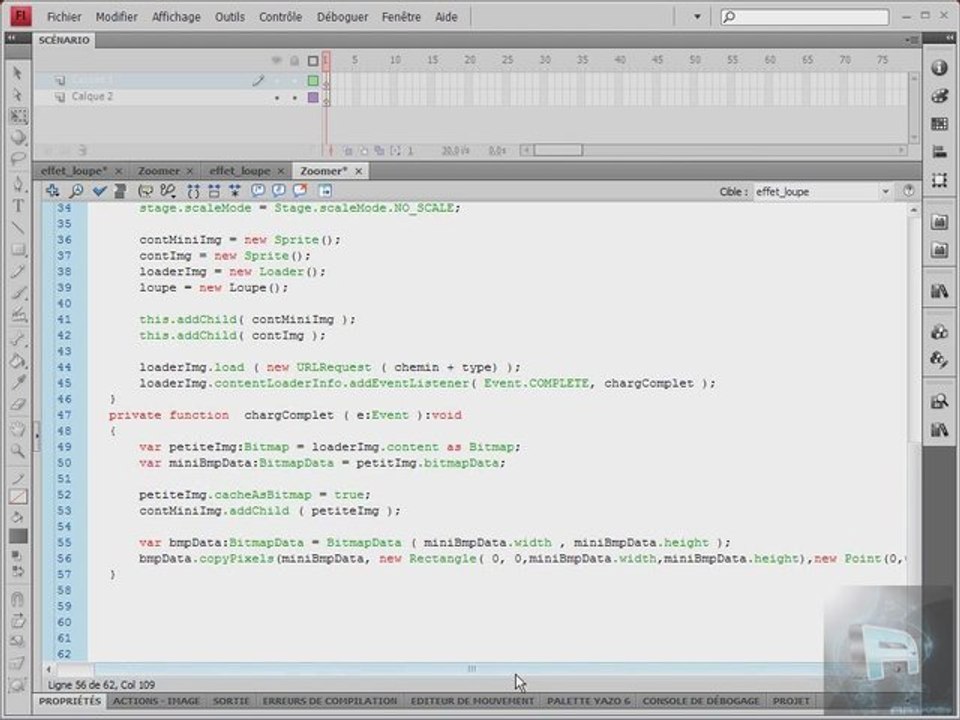Screen dimensions: 960x720
Task: Collapse selection icon in script toolbar
Action: 214,191
